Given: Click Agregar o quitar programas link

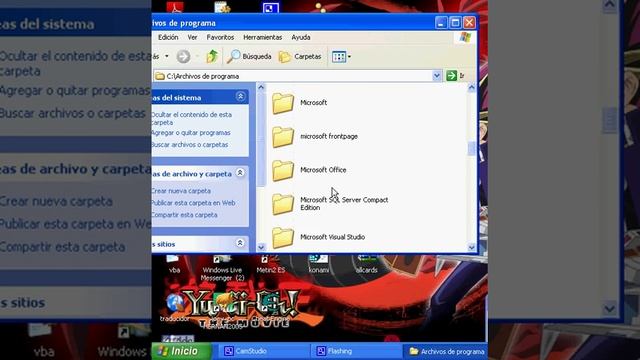Looking at the screenshot, I should pyautogui.click(x=191, y=133).
